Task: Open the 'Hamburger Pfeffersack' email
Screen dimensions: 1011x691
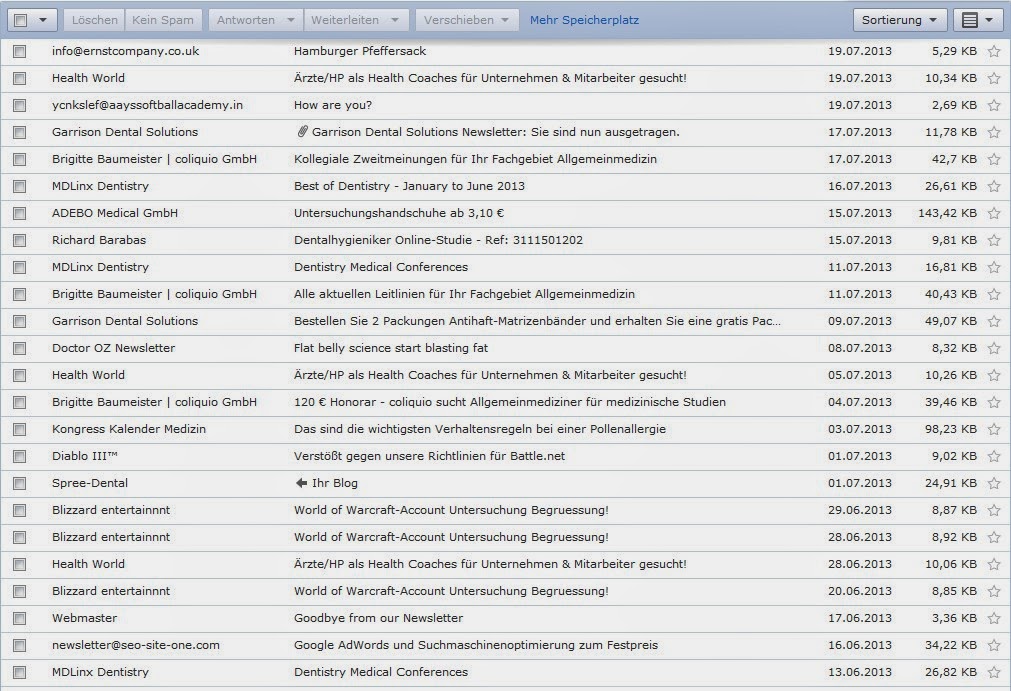Action: (x=360, y=51)
